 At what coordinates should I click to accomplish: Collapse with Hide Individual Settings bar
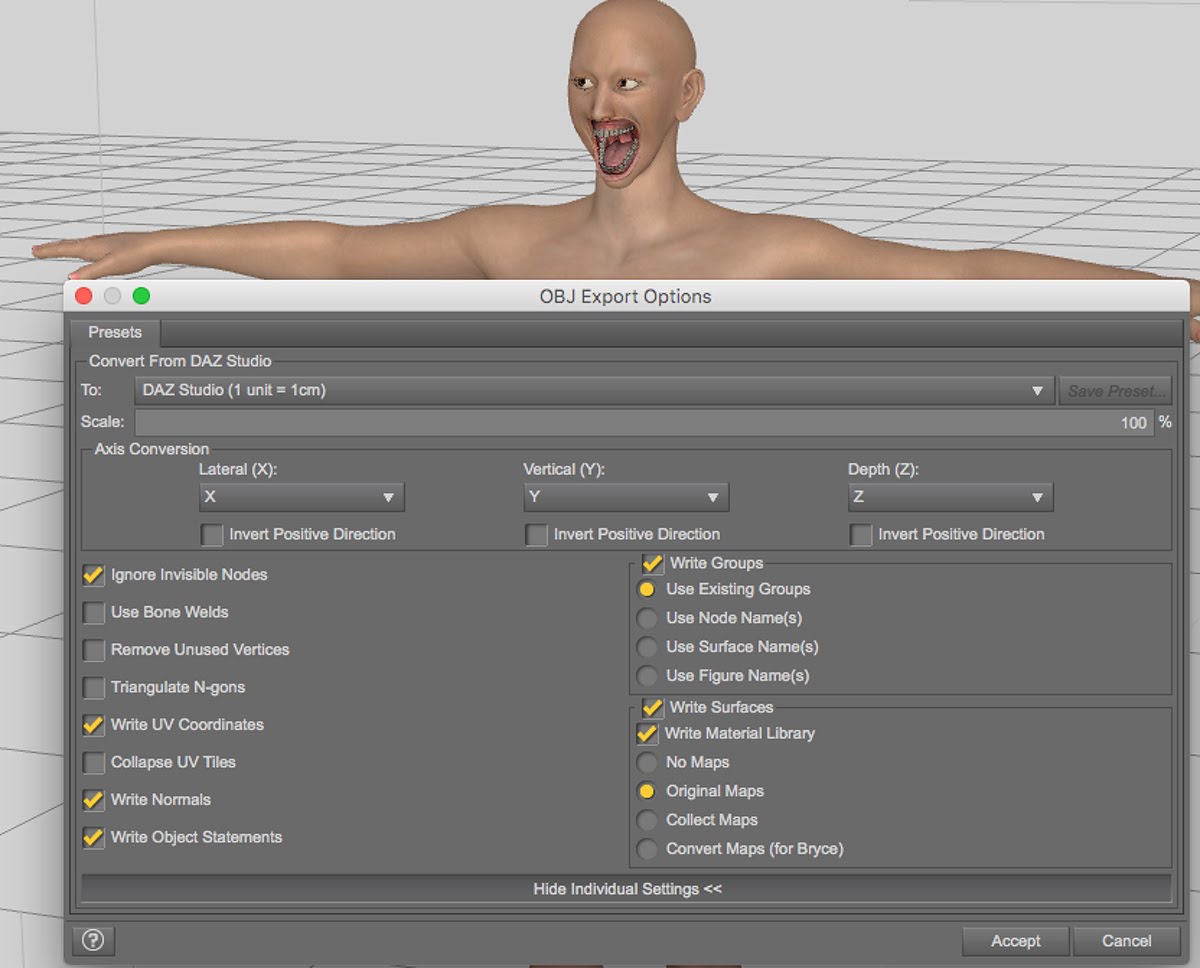pyautogui.click(x=626, y=888)
